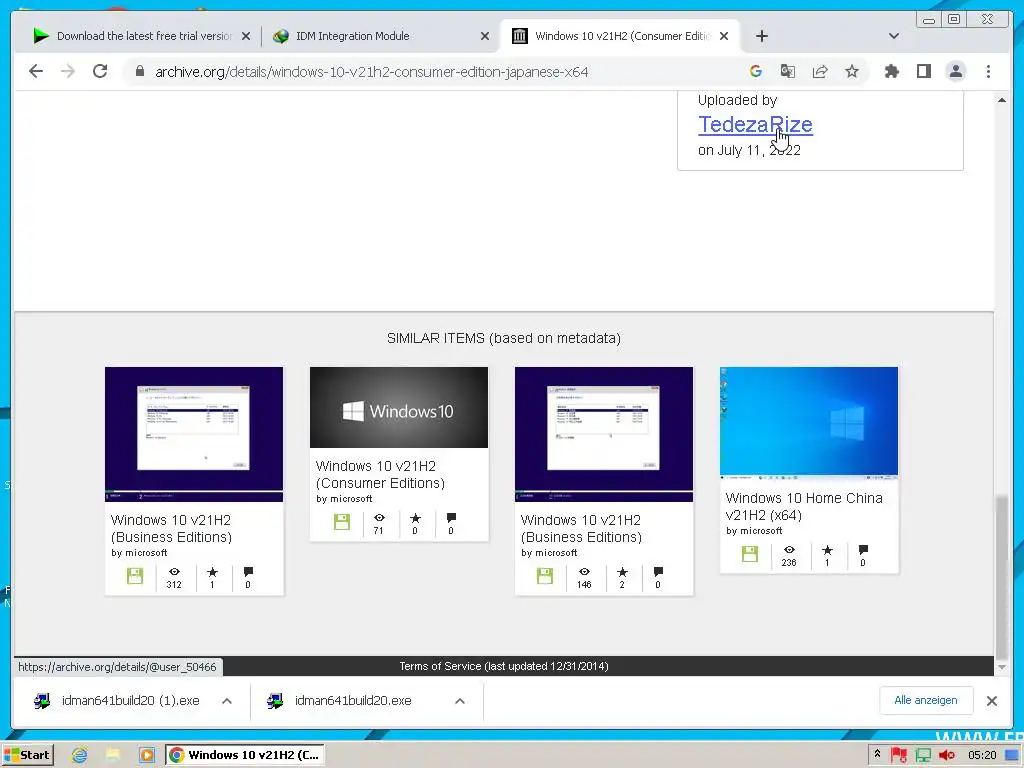Click the network tray icon
The image size is (1024, 768).
tap(923, 756)
